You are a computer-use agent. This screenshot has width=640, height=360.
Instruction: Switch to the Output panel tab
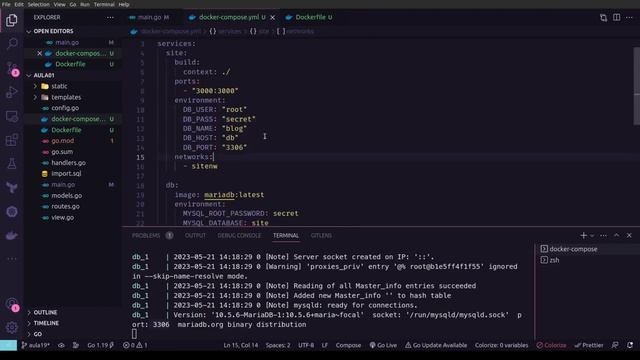click(195, 236)
